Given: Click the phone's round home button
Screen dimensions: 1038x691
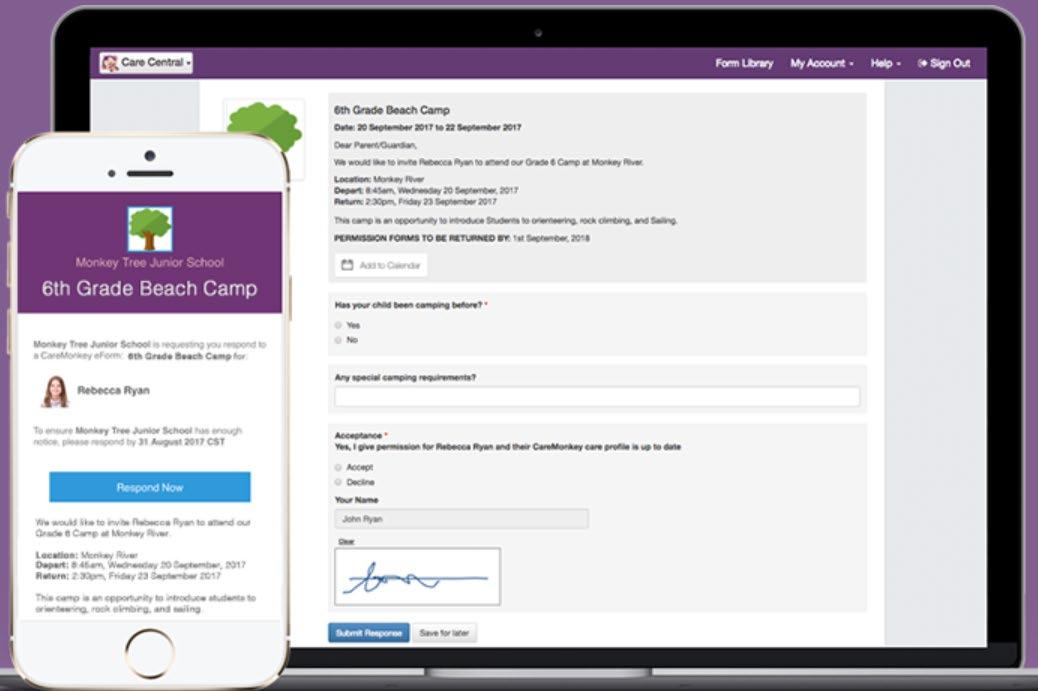Looking at the screenshot, I should (x=150, y=653).
